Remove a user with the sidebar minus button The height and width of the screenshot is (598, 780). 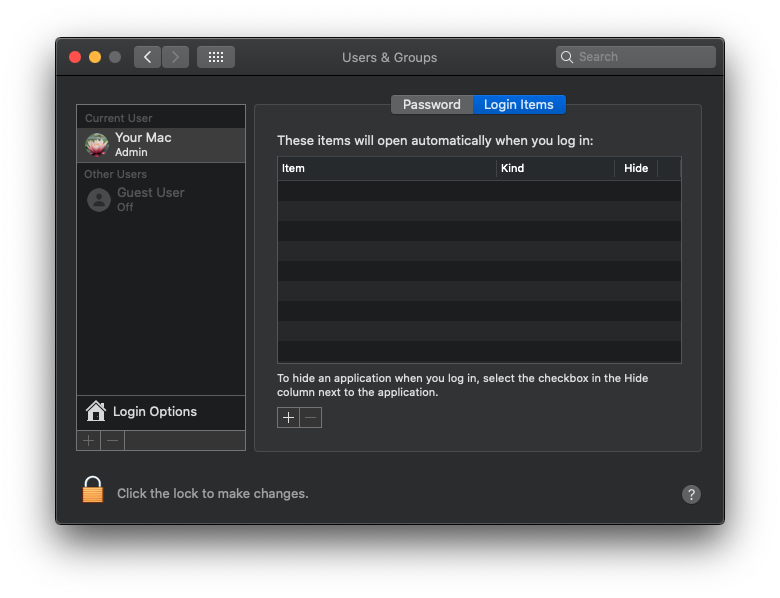(113, 441)
